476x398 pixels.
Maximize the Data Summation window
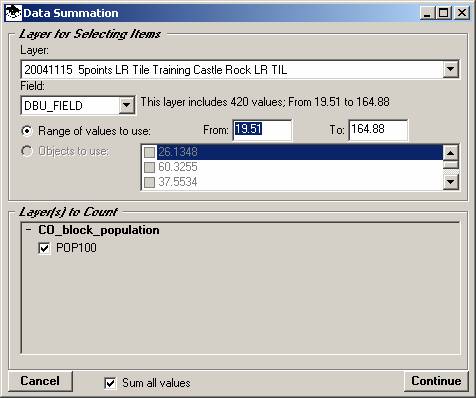tap(443, 13)
